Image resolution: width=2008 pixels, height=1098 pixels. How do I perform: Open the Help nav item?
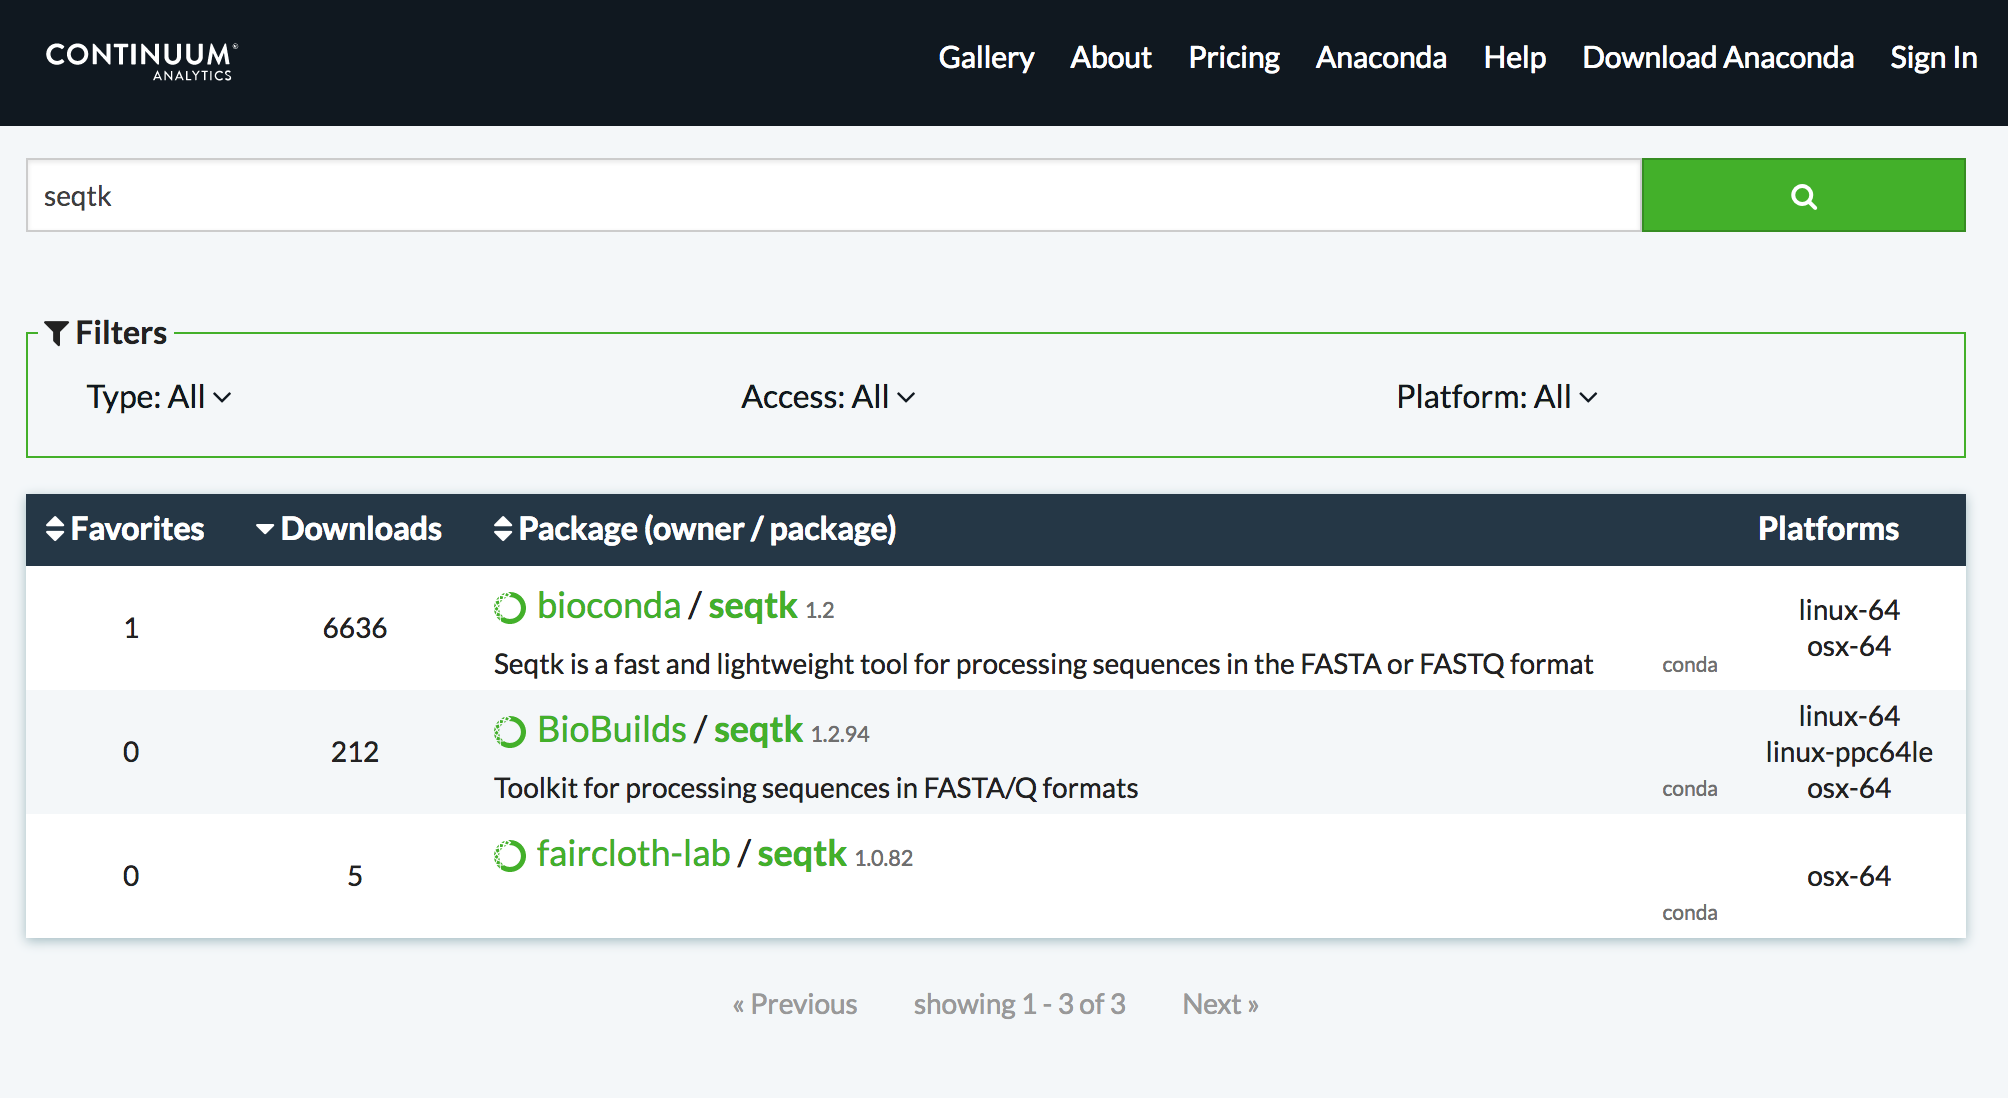1514,57
